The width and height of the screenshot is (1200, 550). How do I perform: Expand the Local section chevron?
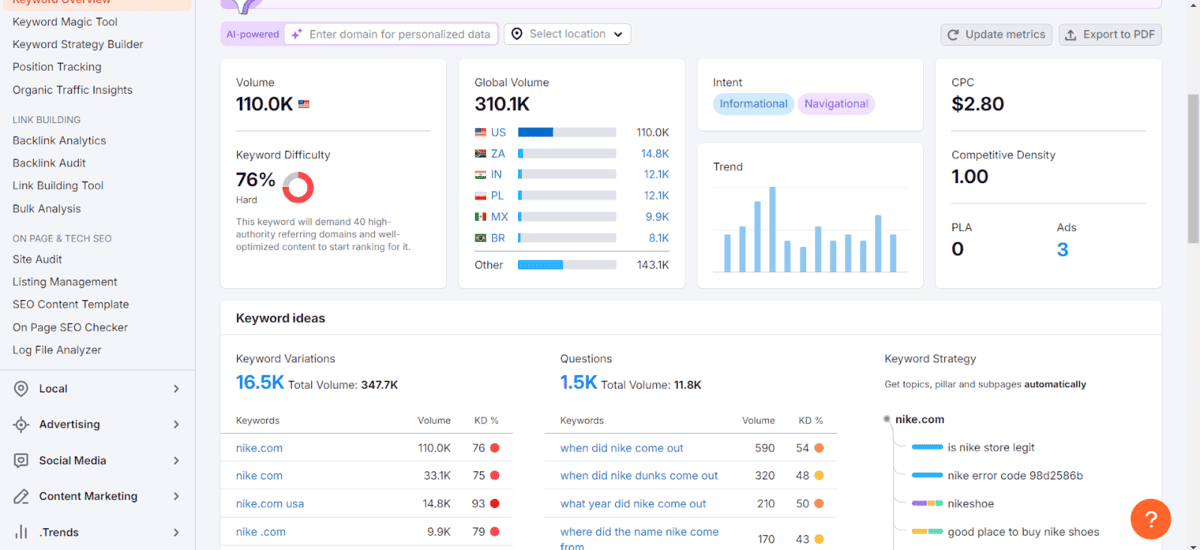176,389
